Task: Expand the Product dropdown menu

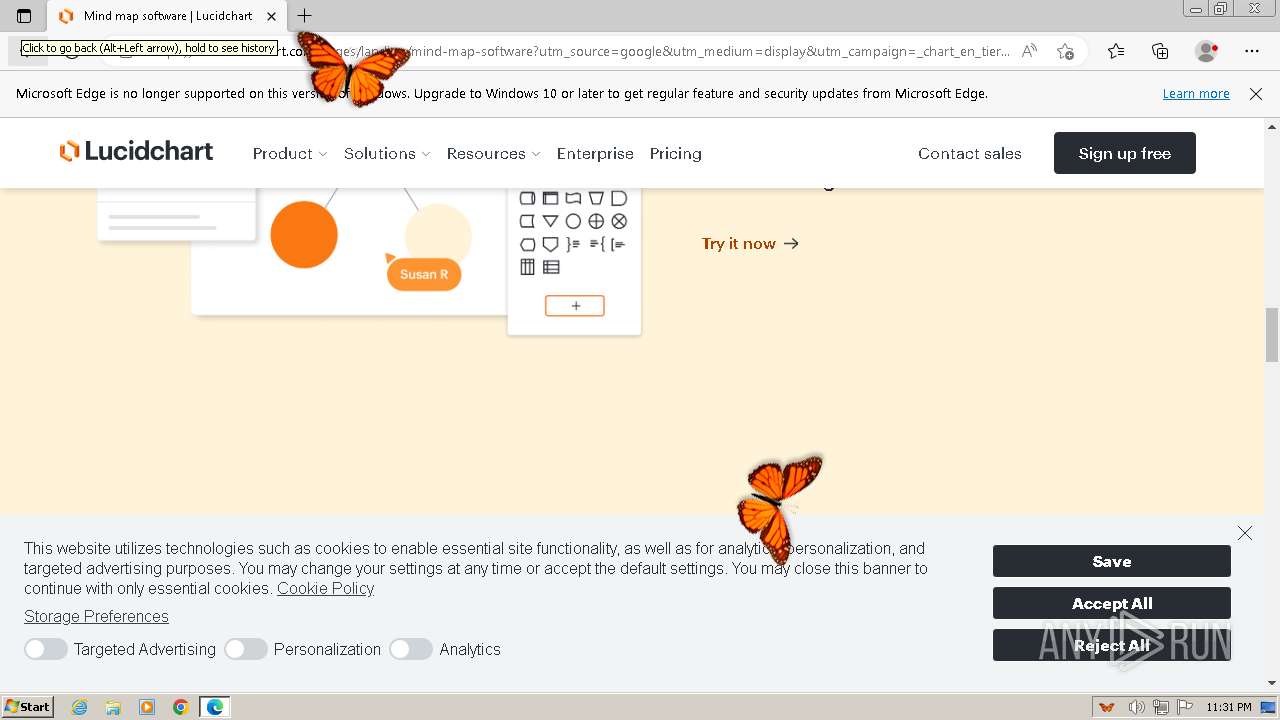Action: tap(290, 153)
